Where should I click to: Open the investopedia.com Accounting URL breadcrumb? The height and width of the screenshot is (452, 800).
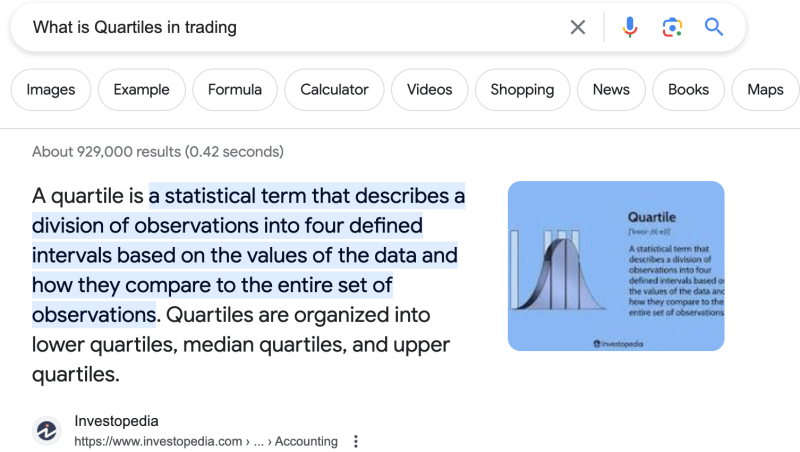(x=205, y=441)
